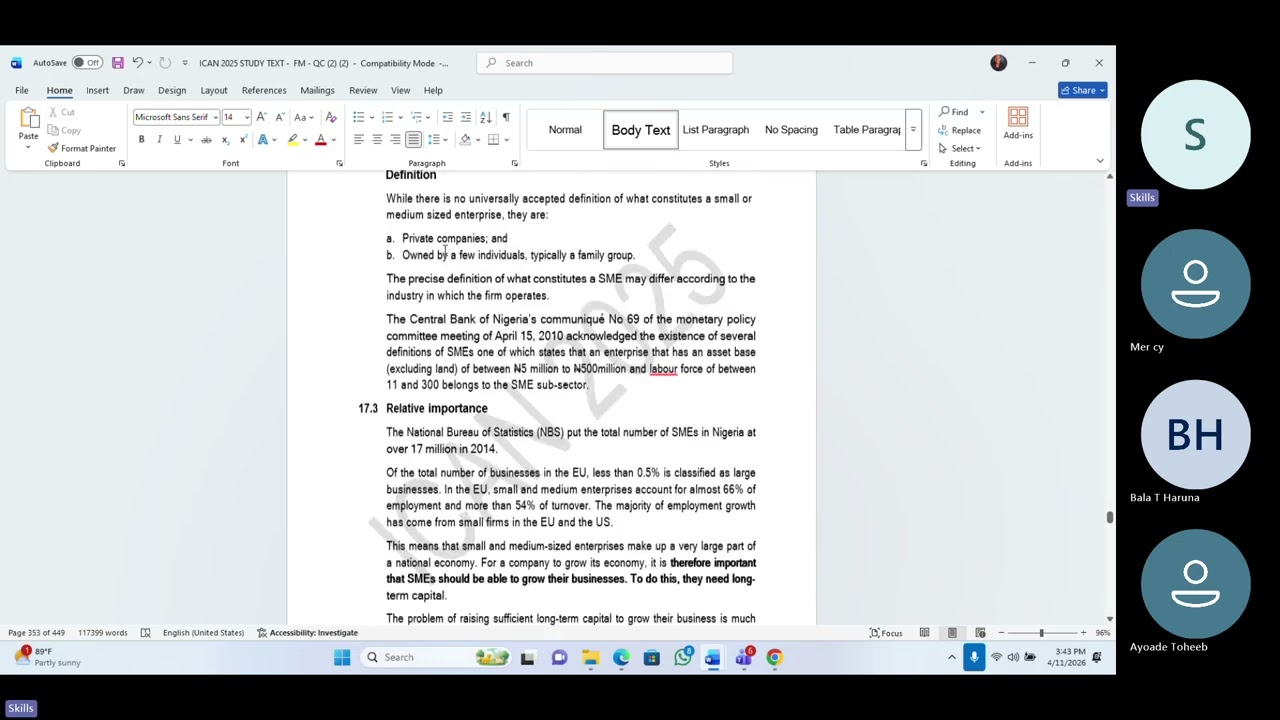The width and height of the screenshot is (1280, 720).
Task: Align text to the right
Action: tap(395, 140)
